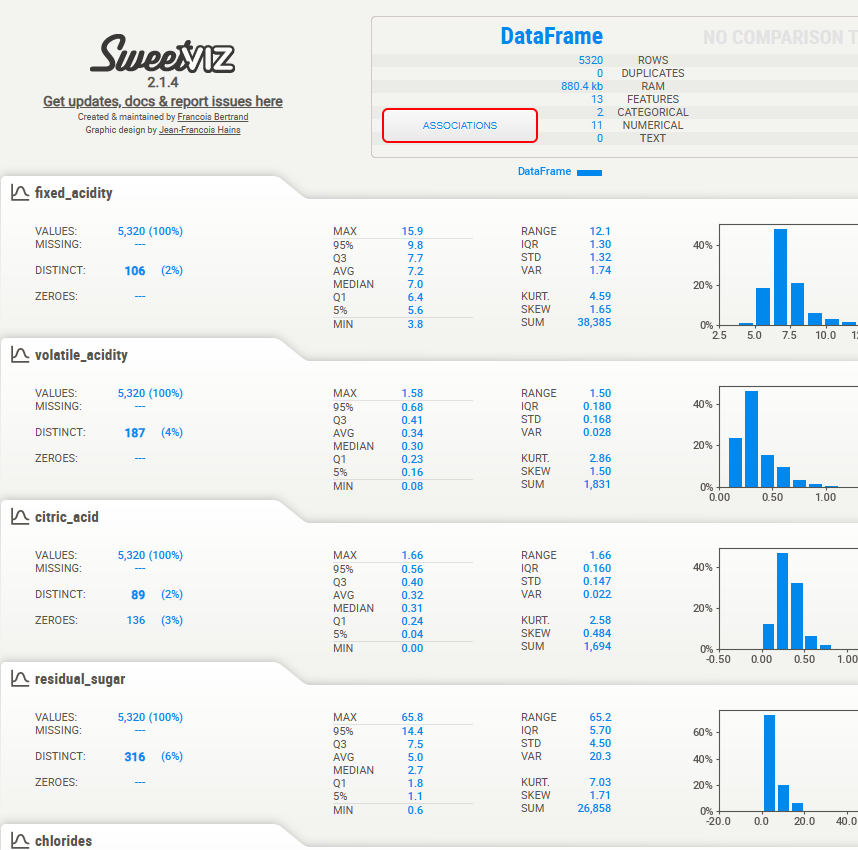This screenshot has width=858, height=850.
Task: Click citric_acid SKEW value 0.484
Action: click(597, 633)
